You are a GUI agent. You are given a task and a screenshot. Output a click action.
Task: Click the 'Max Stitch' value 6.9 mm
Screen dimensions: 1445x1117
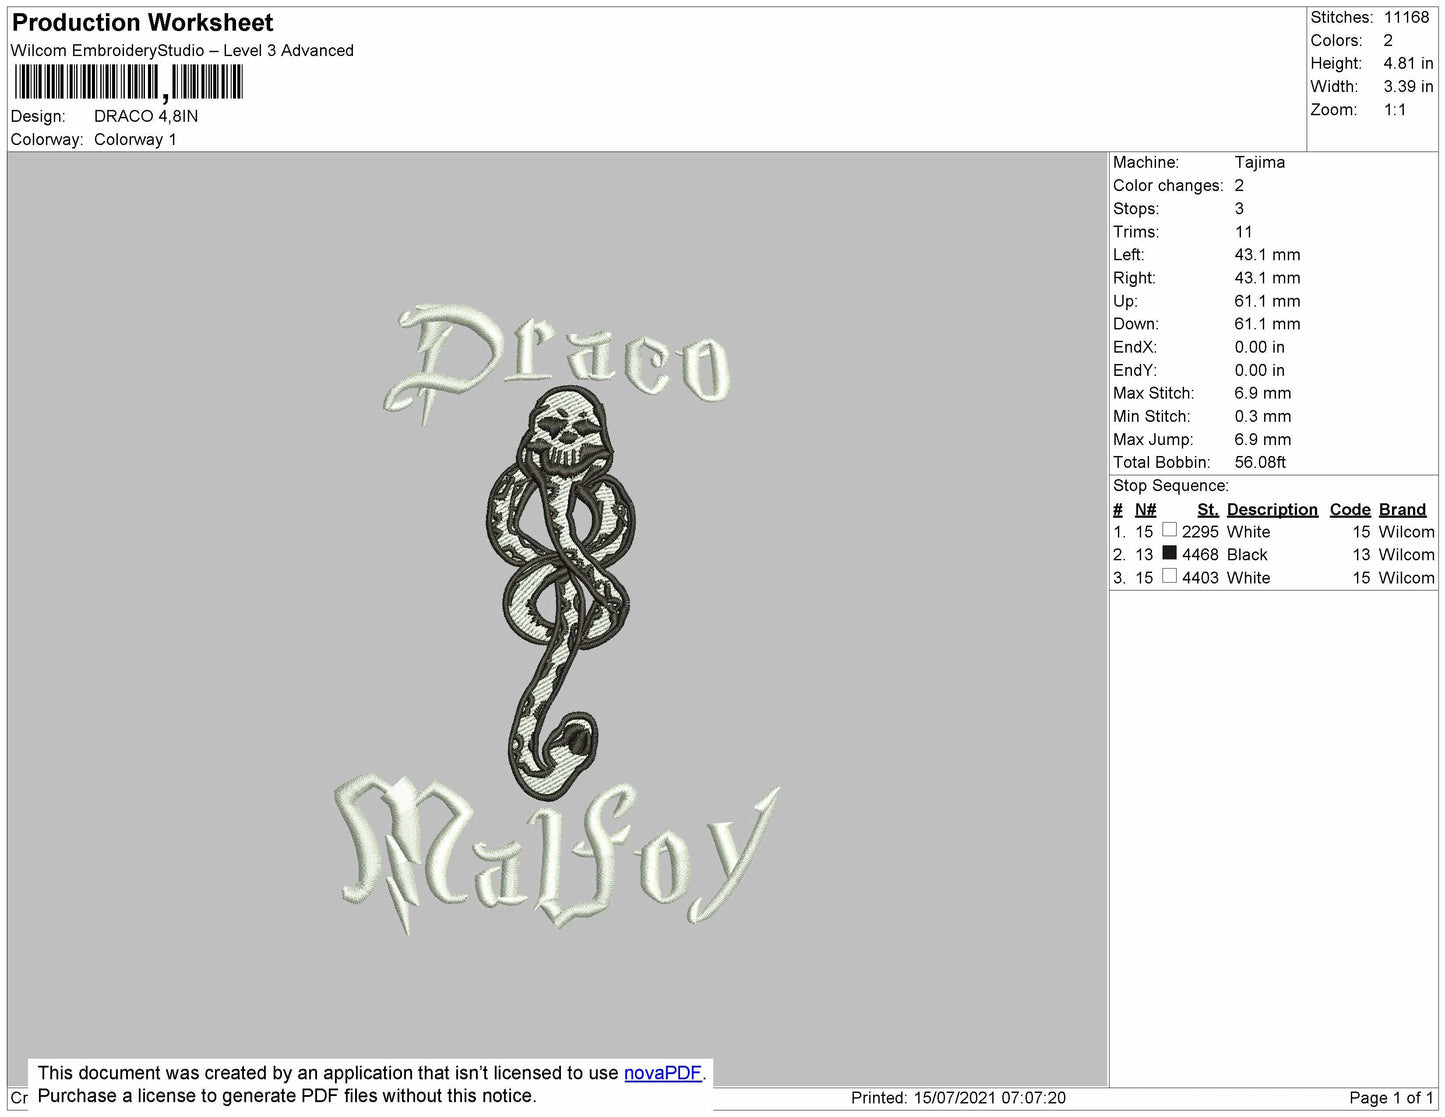[x=1263, y=393]
